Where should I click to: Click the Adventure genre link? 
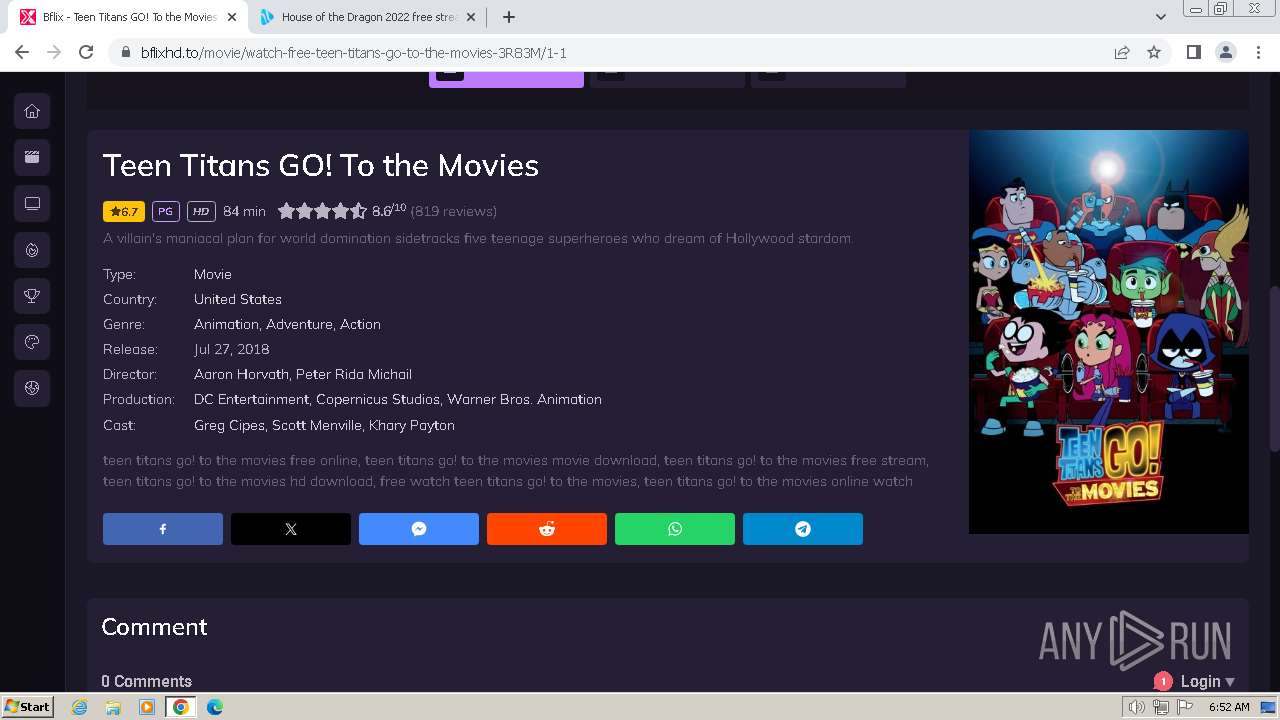(x=299, y=324)
